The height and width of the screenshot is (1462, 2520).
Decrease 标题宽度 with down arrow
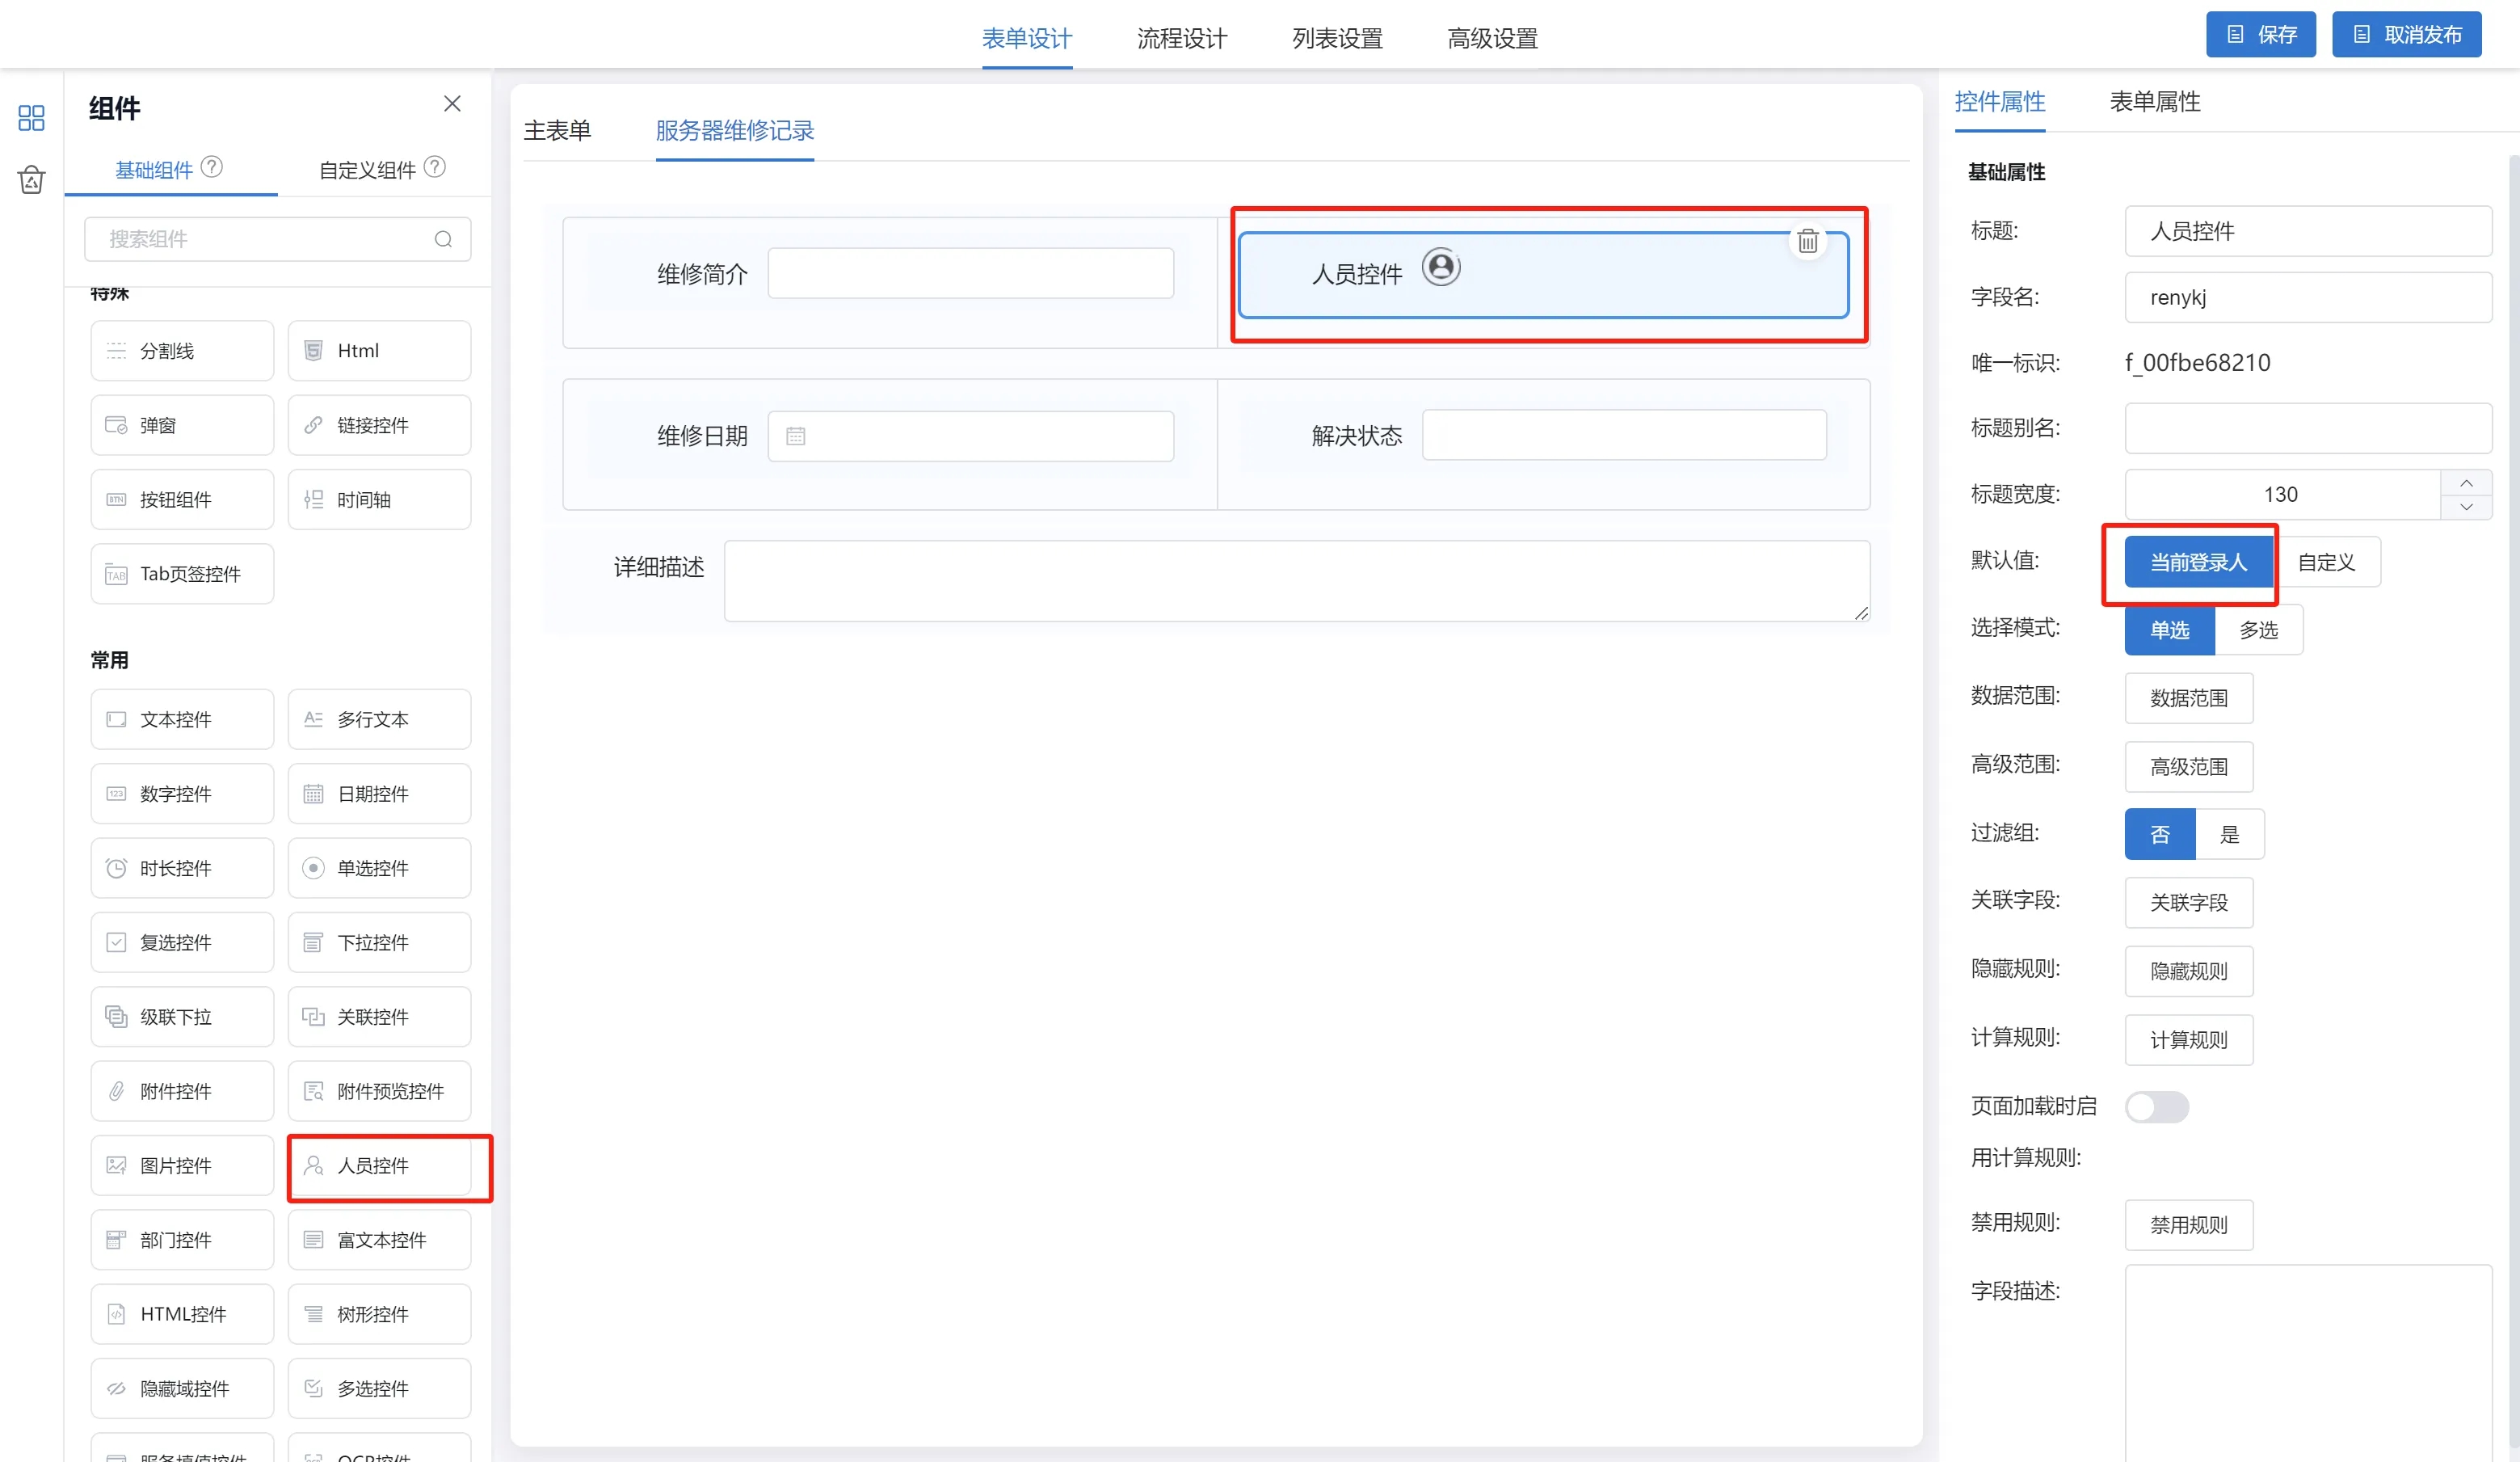[x=2466, y=506]
